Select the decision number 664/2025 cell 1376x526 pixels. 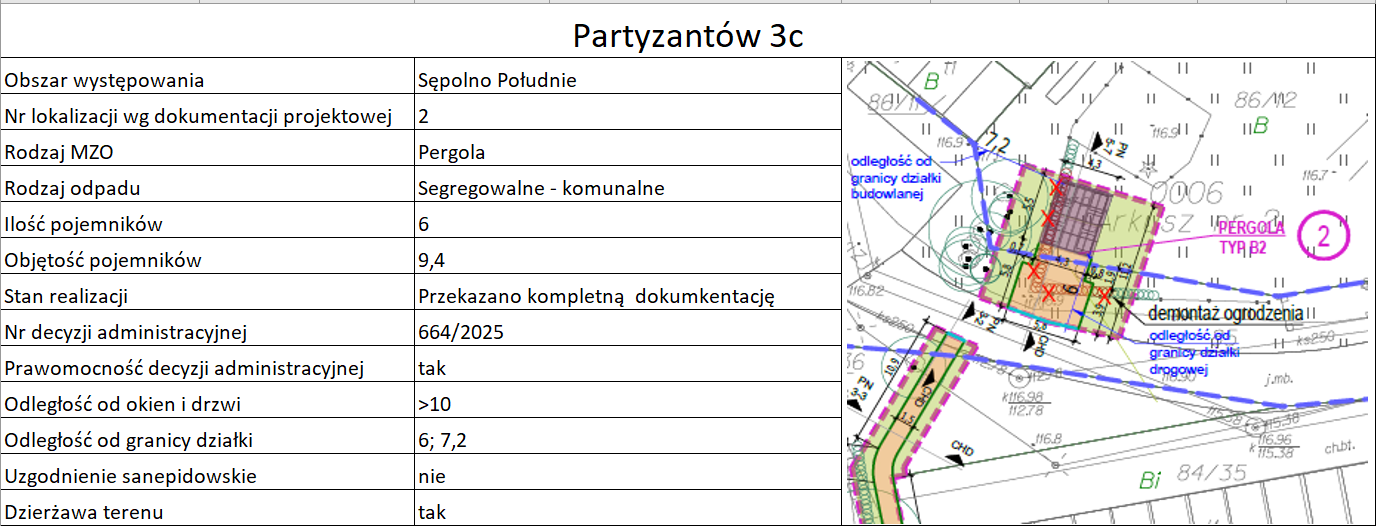click(626, 332)
